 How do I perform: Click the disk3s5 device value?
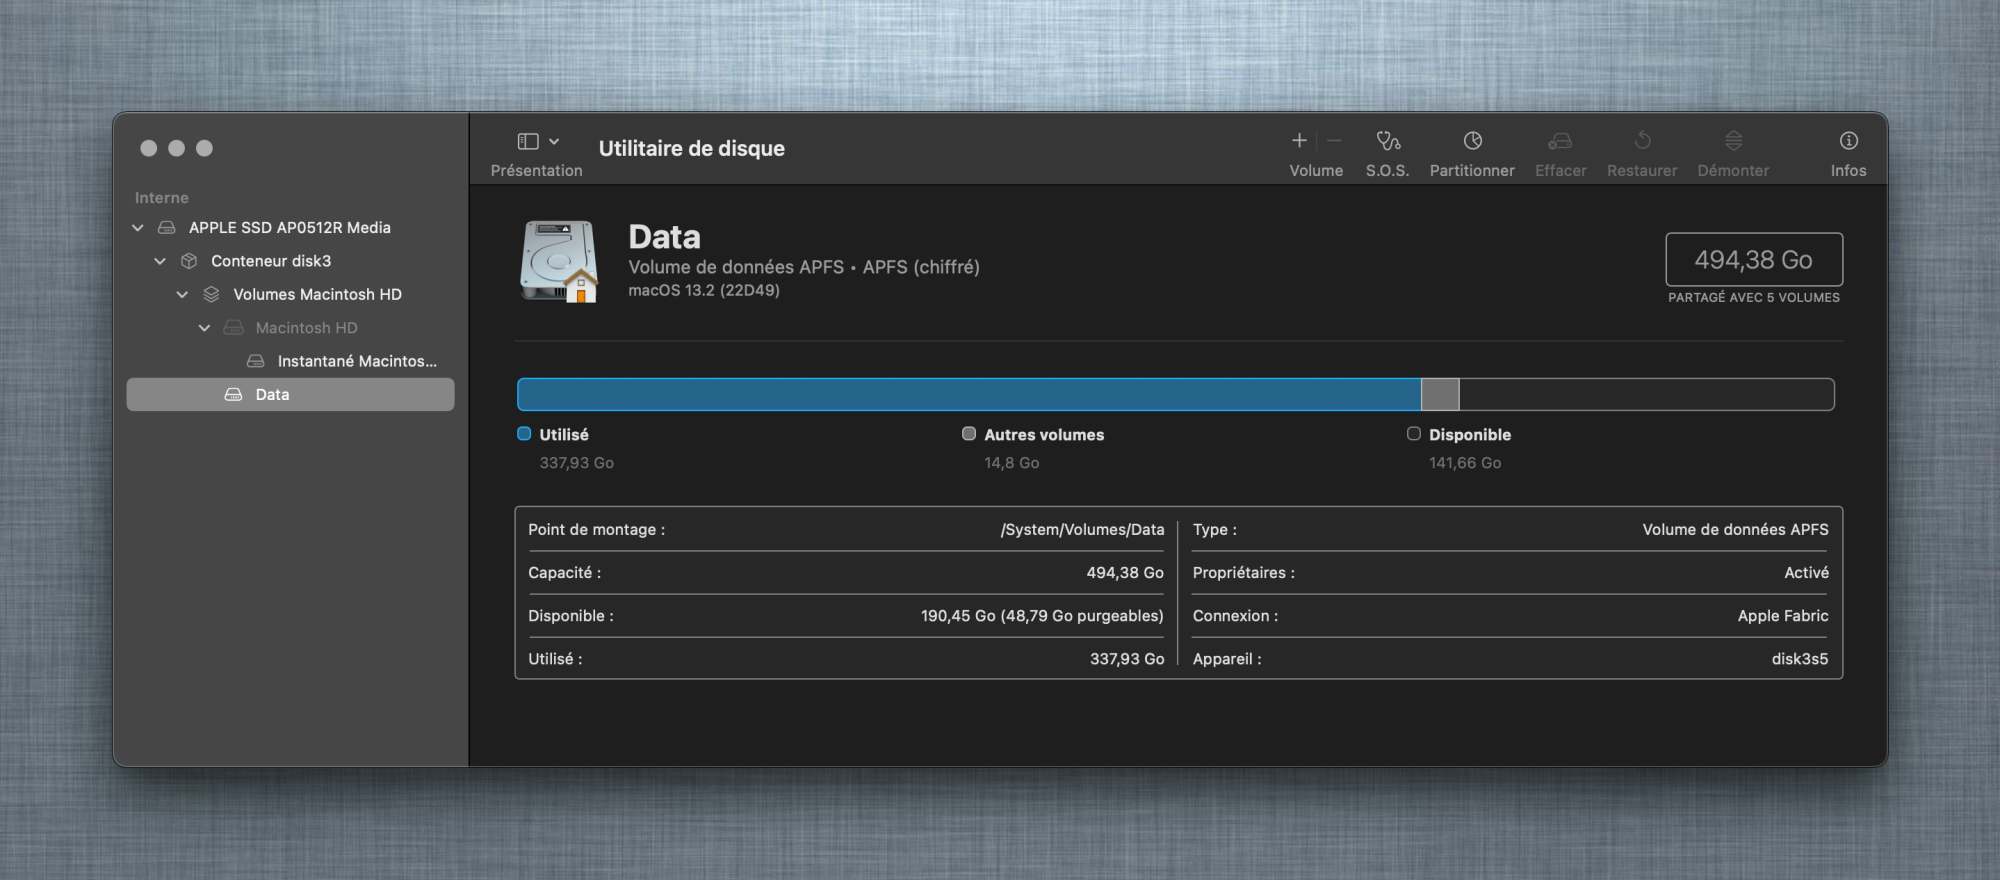1800,659
